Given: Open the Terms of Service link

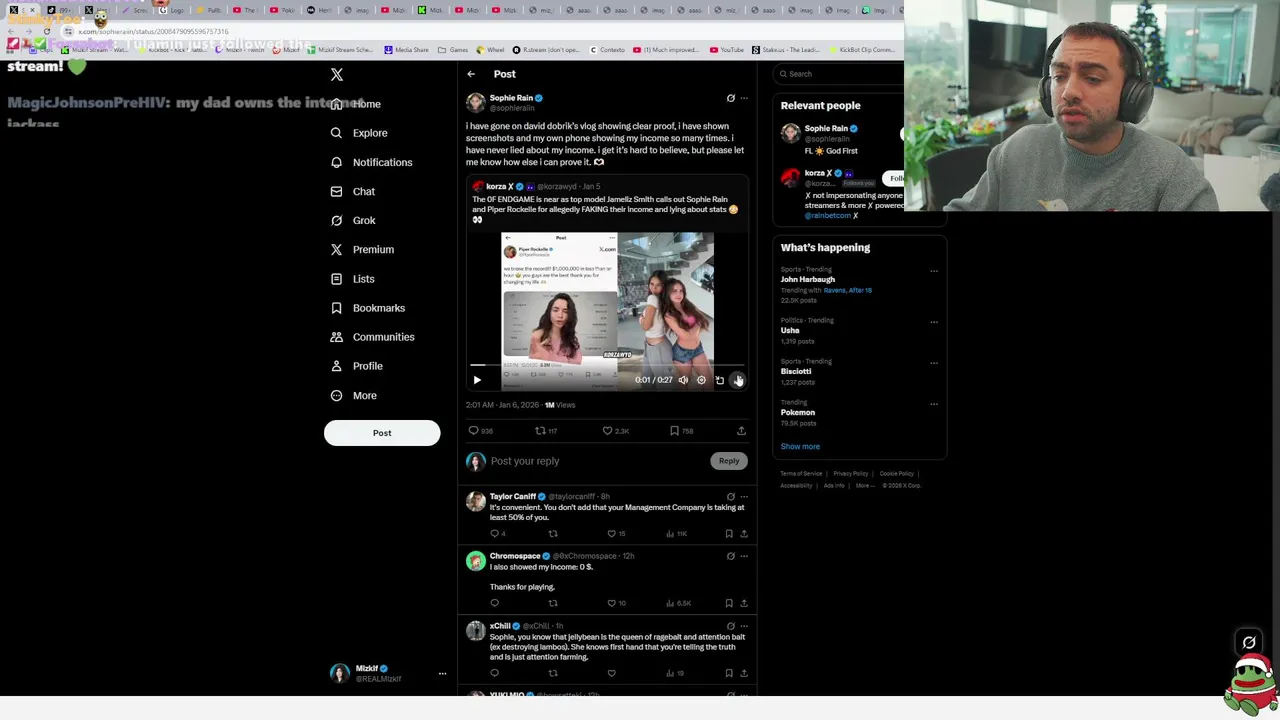Looking at the screenshot, I should click(x=801, y=474).
